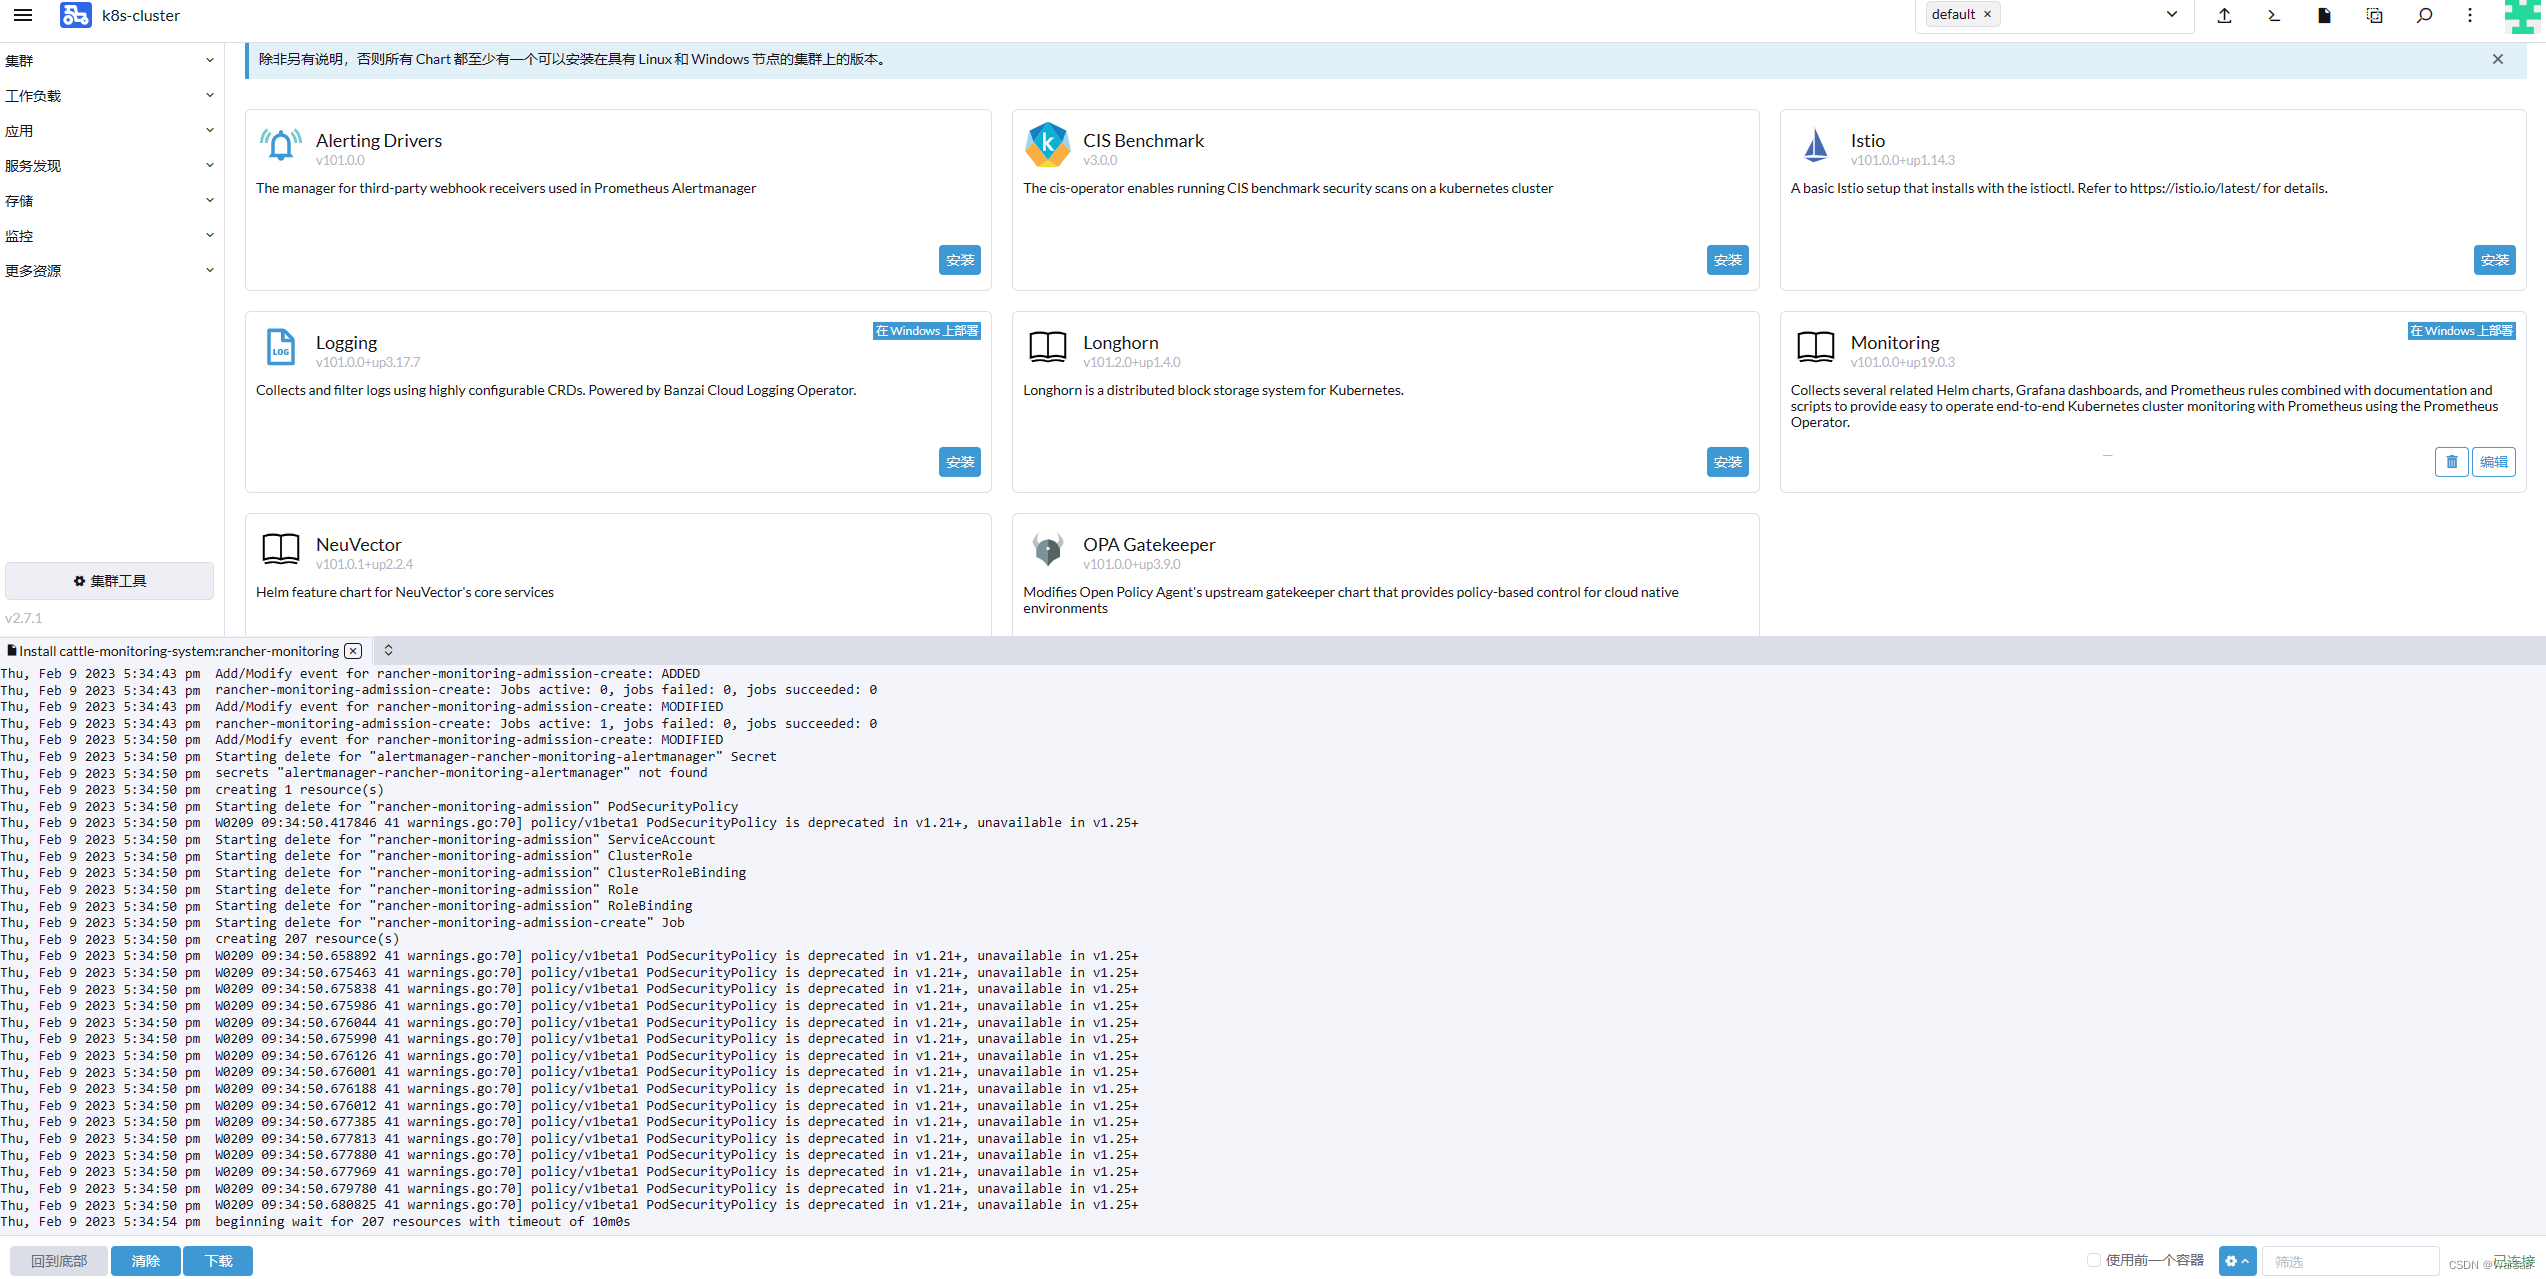Install the Istio chart
2546x1279 pixels.
pos(2494,260)
